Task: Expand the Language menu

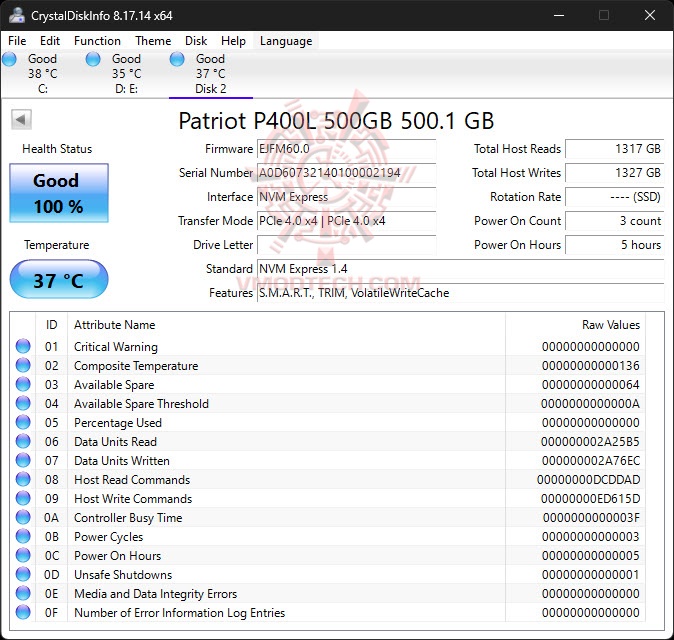Action: click(286, 41)
